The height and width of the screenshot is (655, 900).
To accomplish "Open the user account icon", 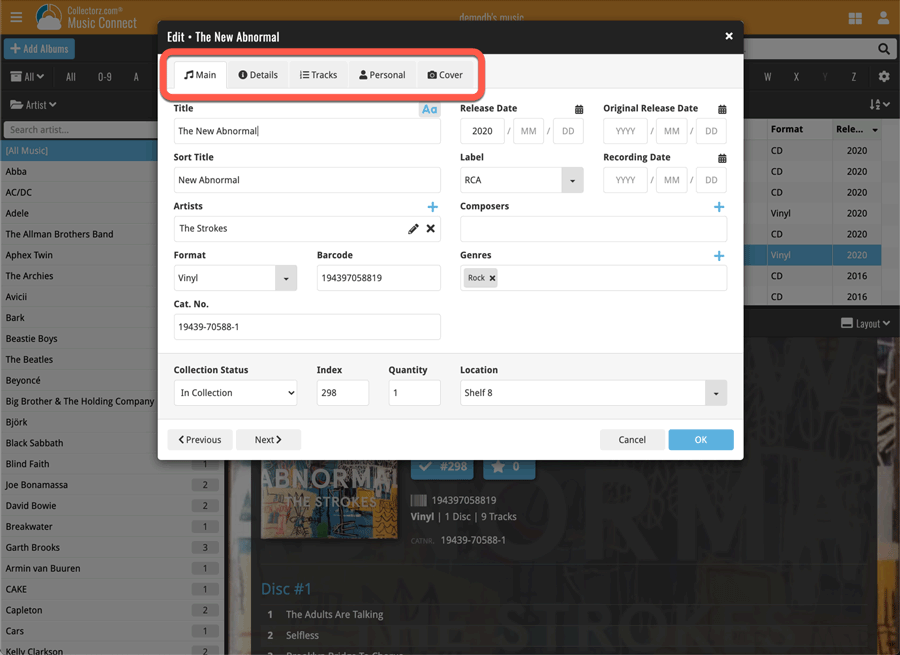I will [x=883, y=18].
